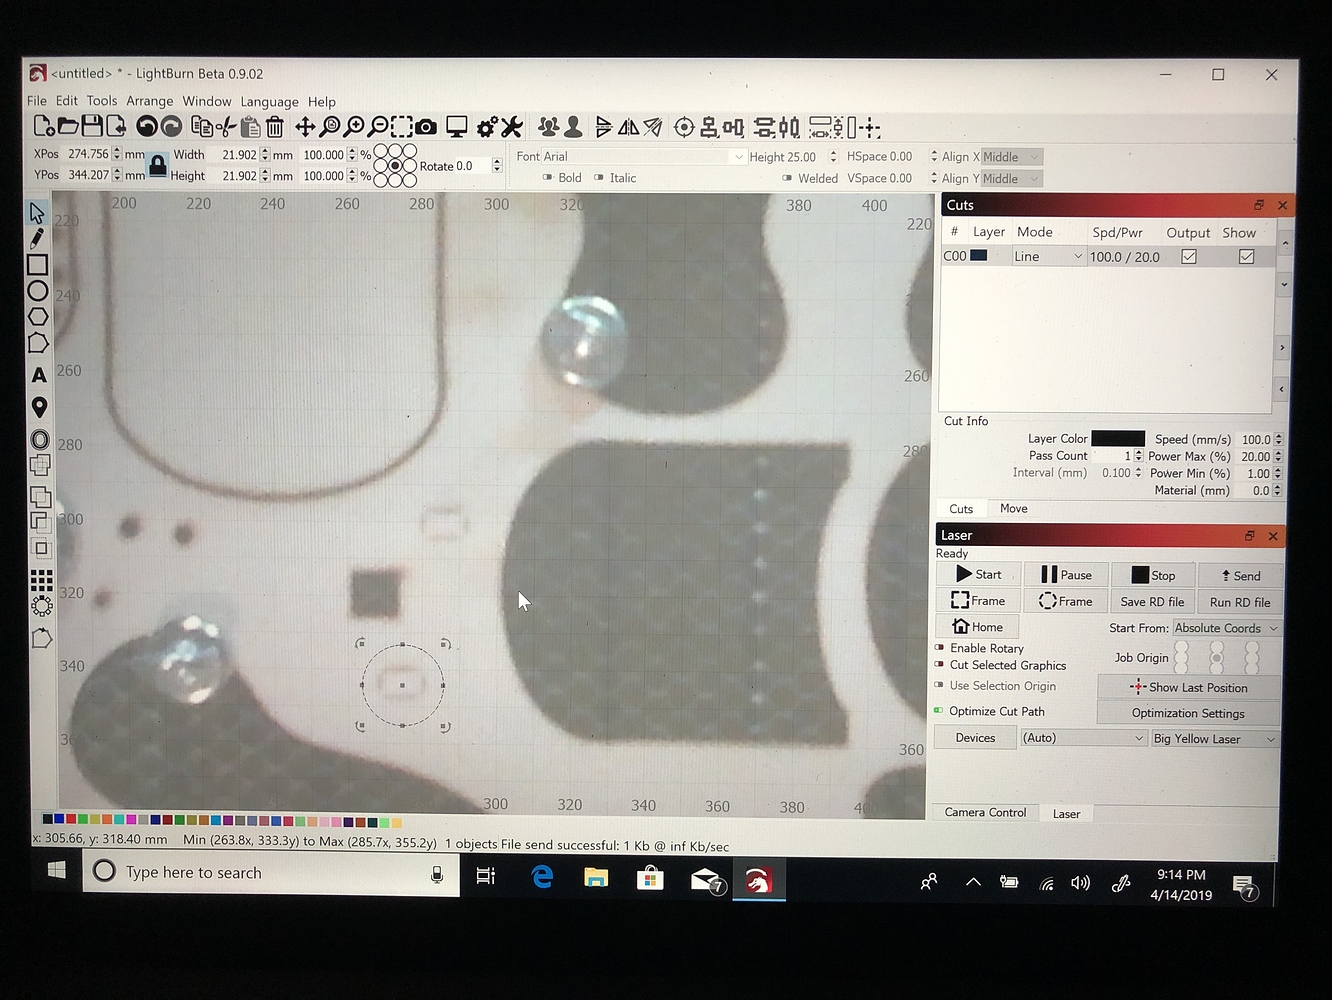
Task: Enable the Rotary option
Action: coord(939,648)
